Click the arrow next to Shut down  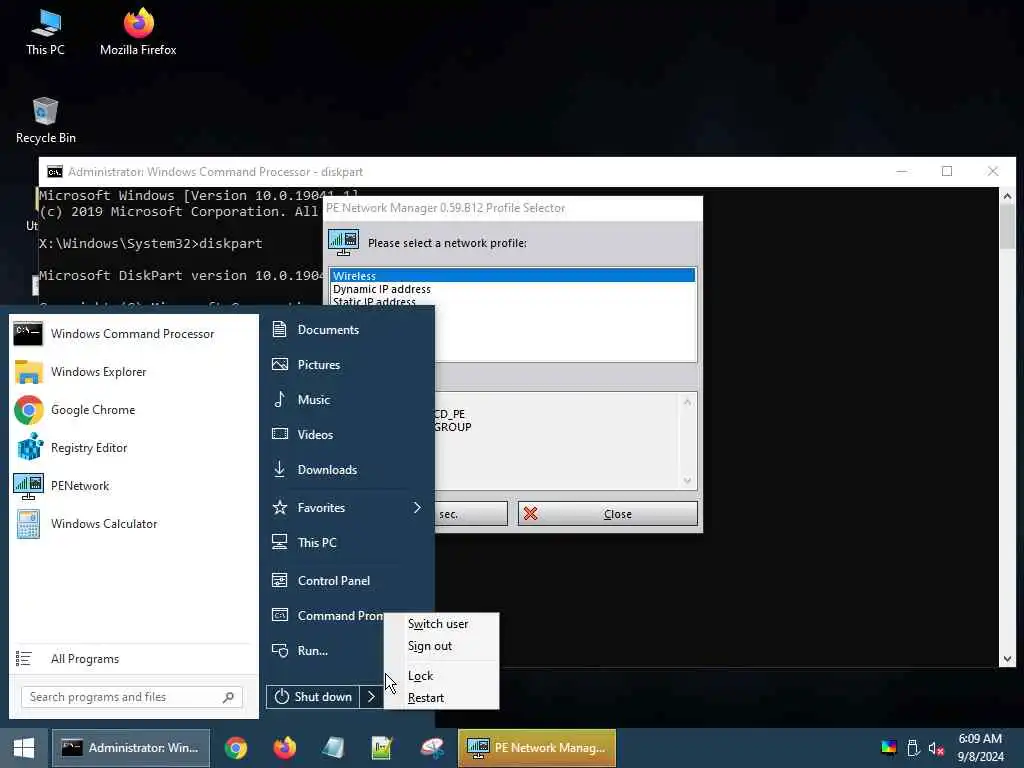tap(371, 697)
